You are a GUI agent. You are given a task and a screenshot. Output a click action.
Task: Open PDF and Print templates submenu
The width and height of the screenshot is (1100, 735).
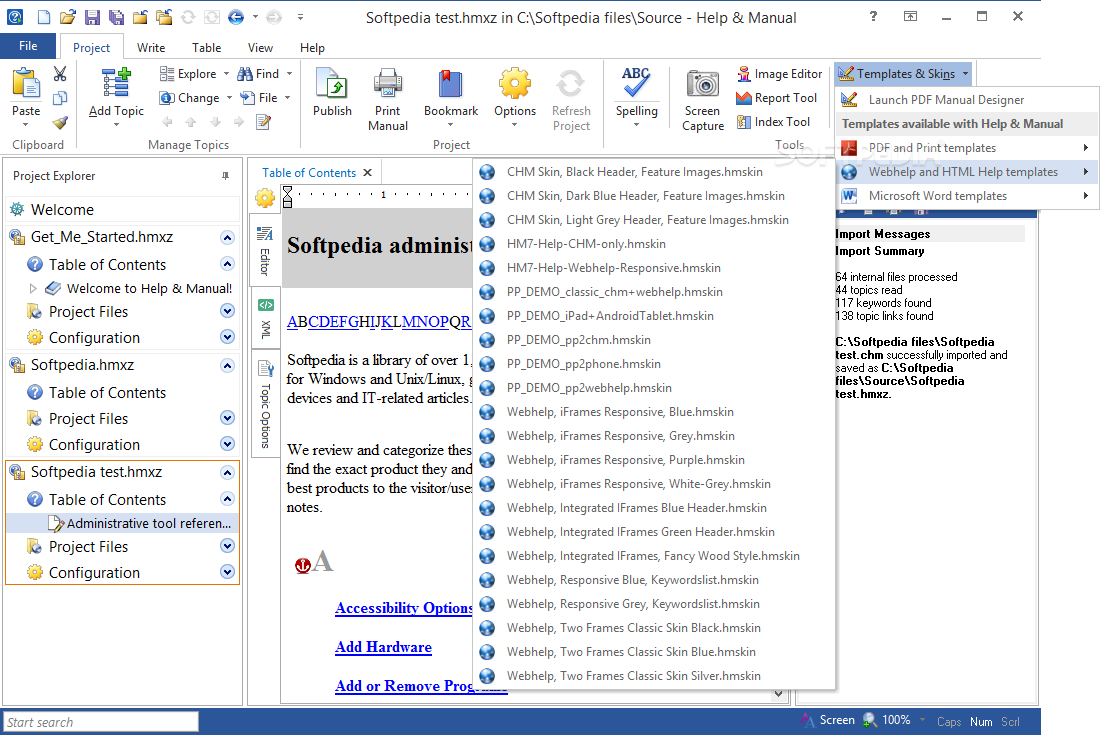967,148
